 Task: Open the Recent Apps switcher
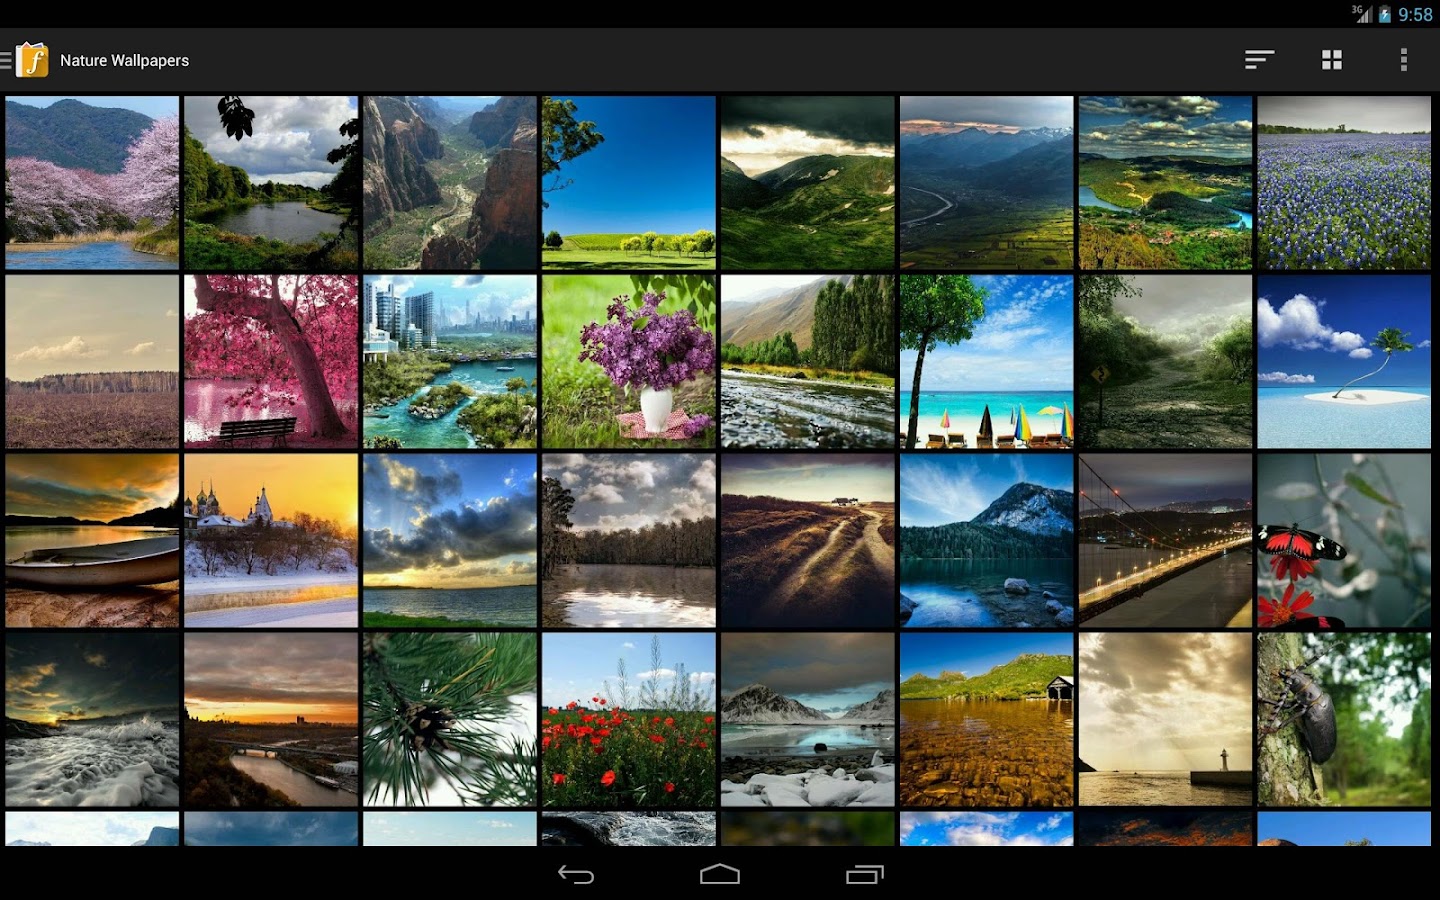[x=866, y=874]
